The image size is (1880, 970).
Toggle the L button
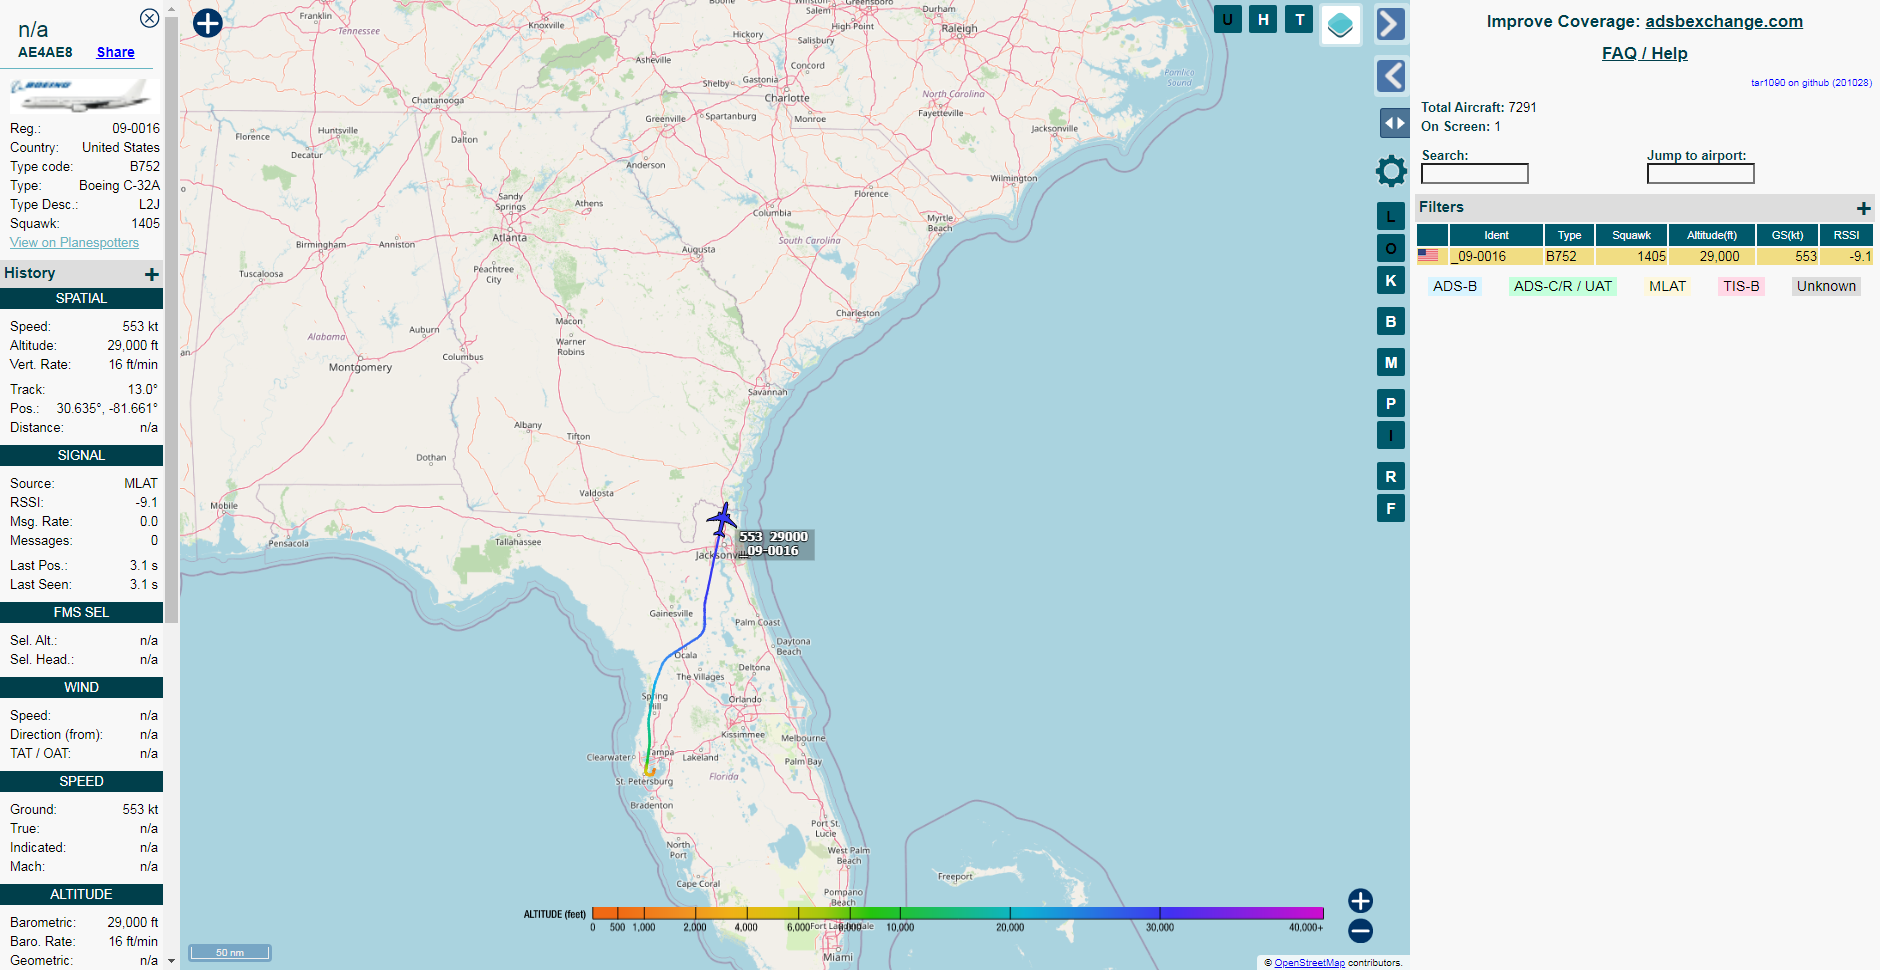(1391, 216)
